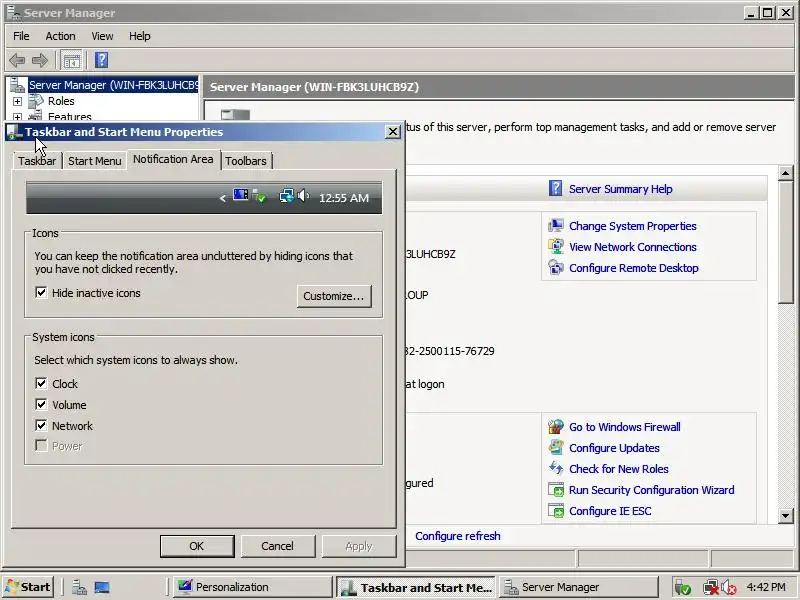This screenshot has width=800, height=600.
Task: Click the scrollbar up arrow in Server Manager
Action: 786,173
